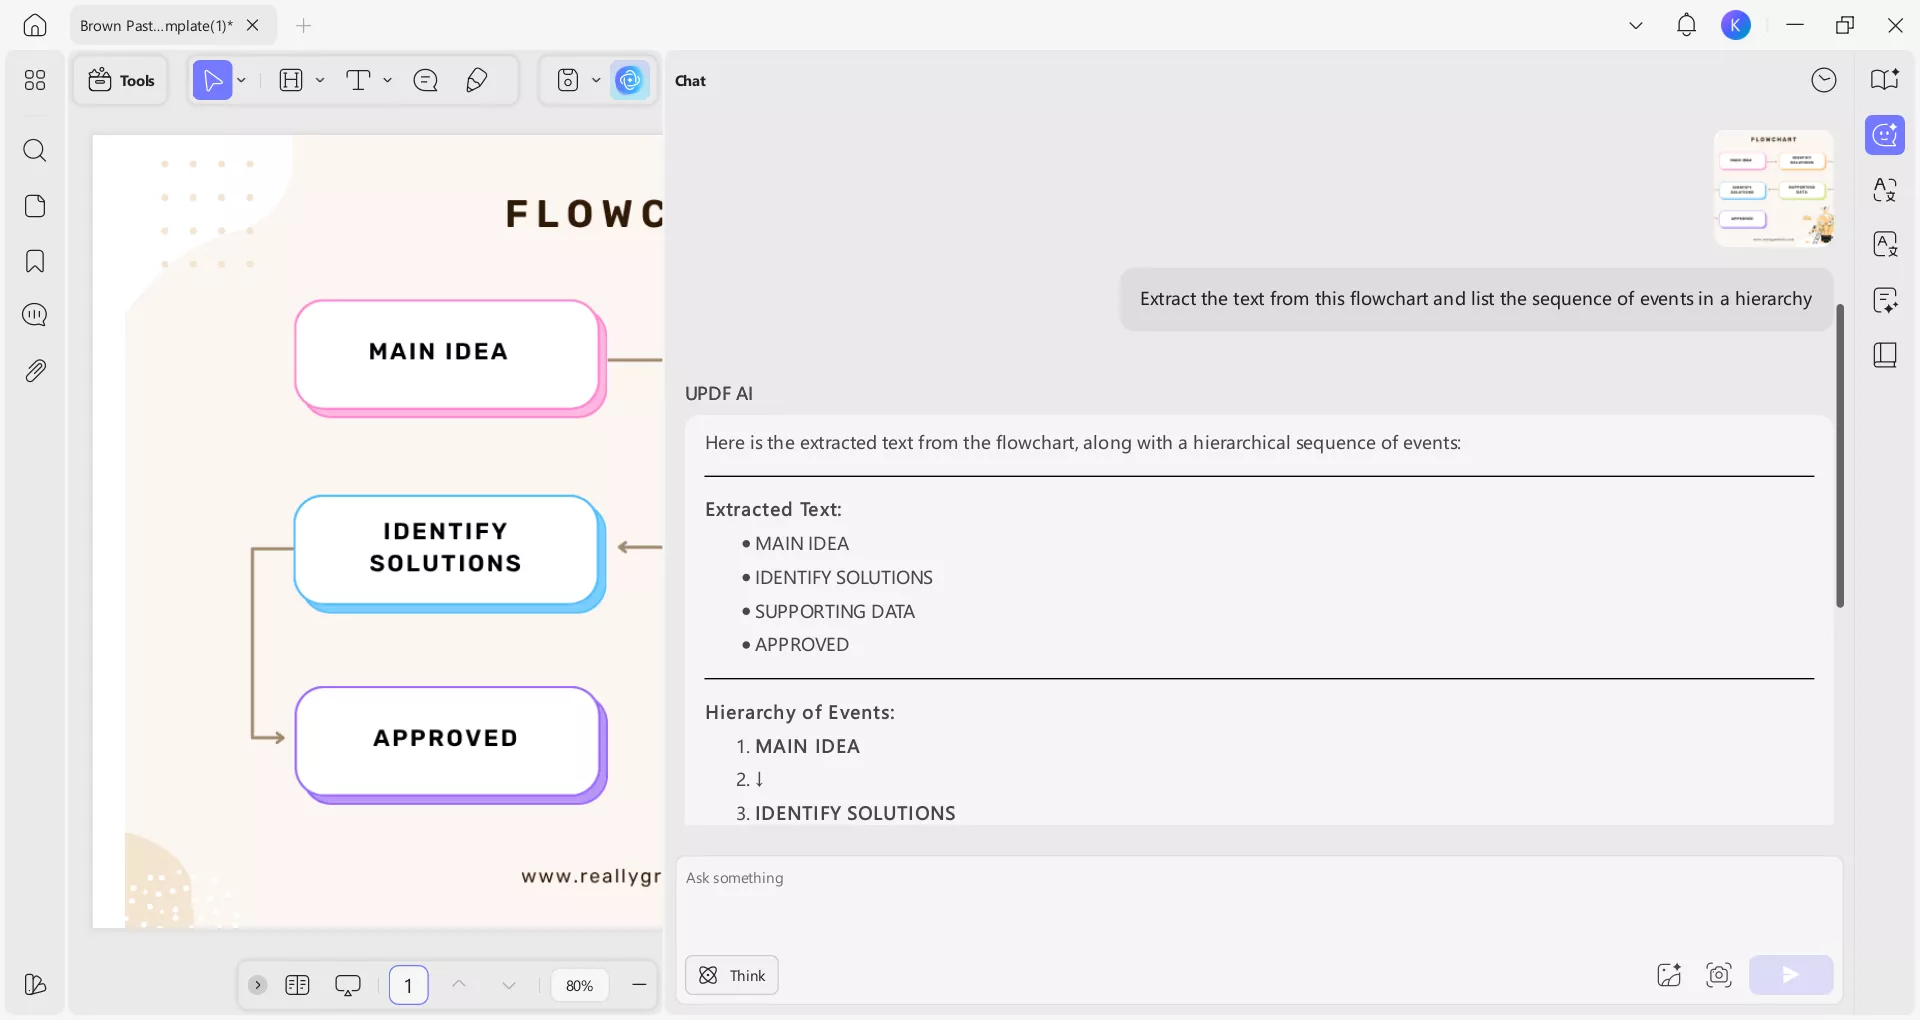Image resolution: width=1920 pixels, height=1020 pixels.
Task: Open the Text tool in the toolbar
Action: (x=360, y=80)
